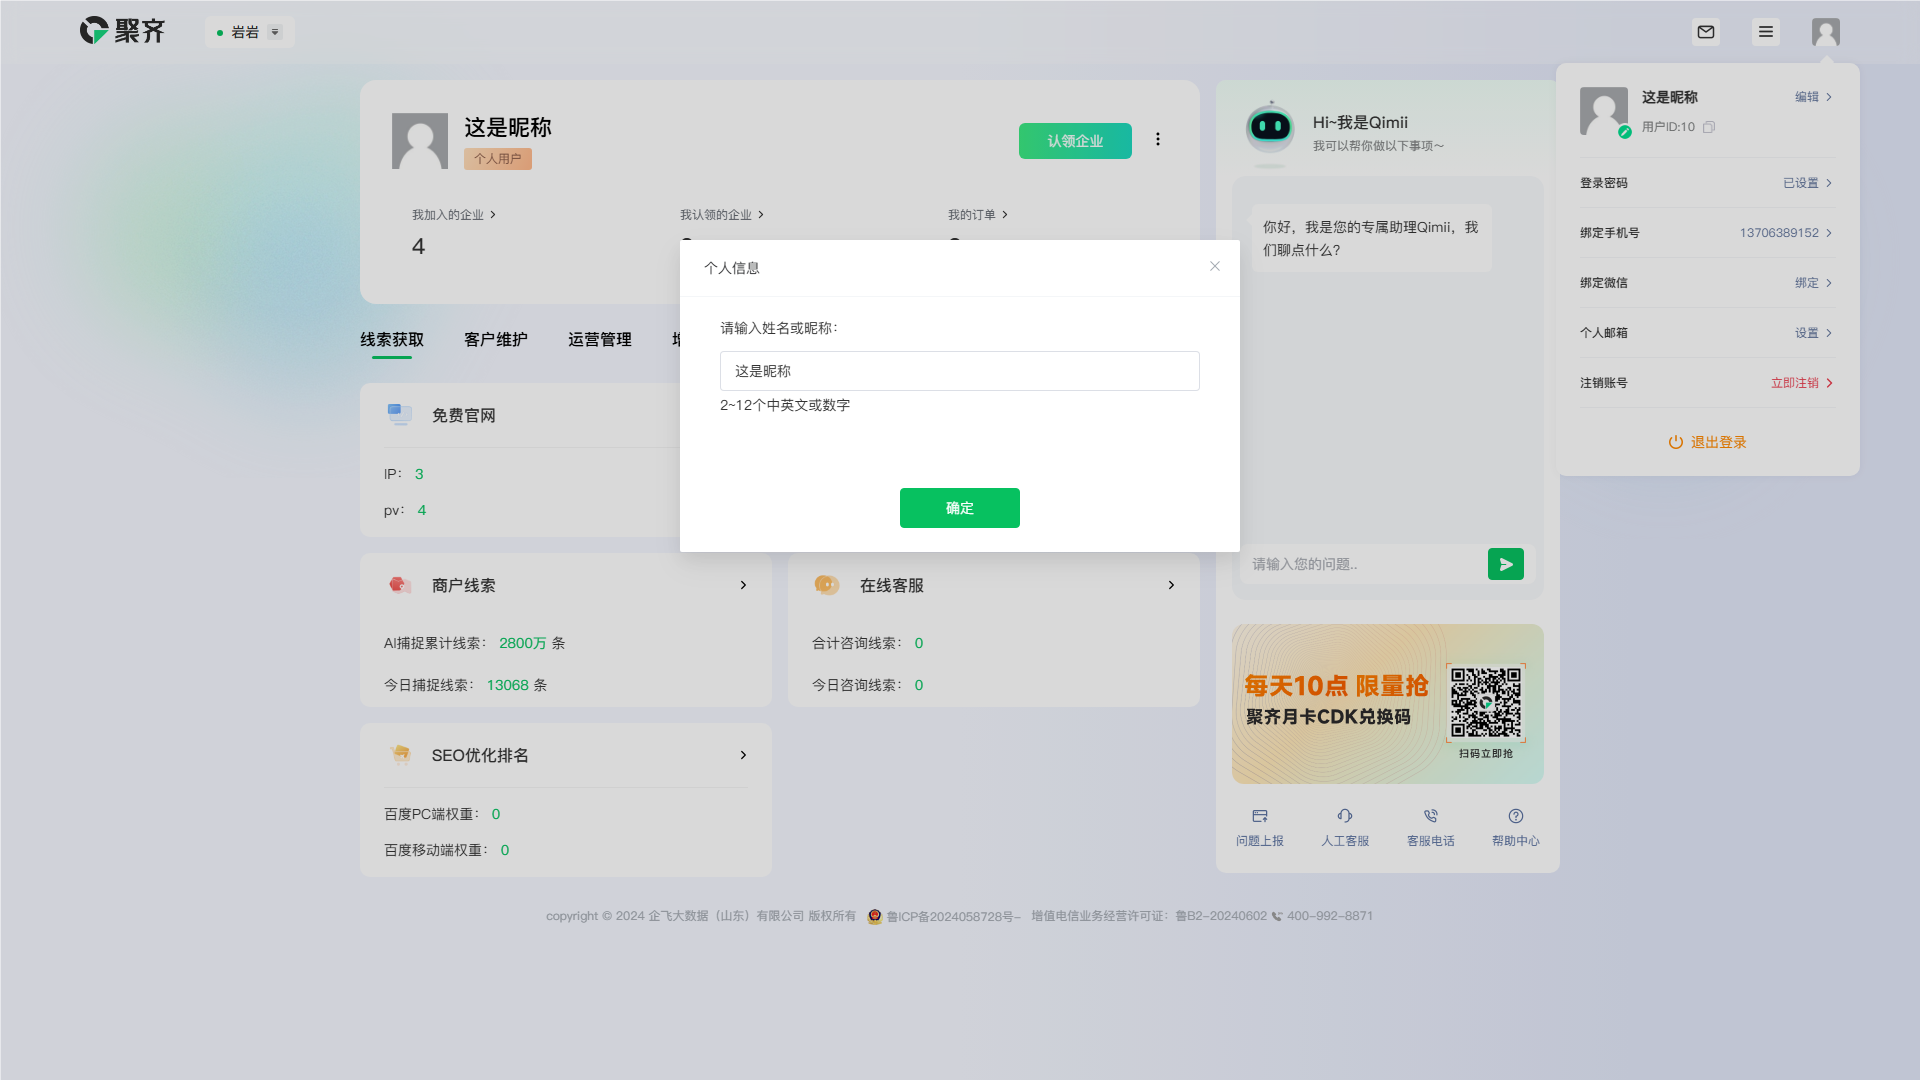Click the 在线客服 chat icon
This screenshot has height=1080, width=1920.
827,585
